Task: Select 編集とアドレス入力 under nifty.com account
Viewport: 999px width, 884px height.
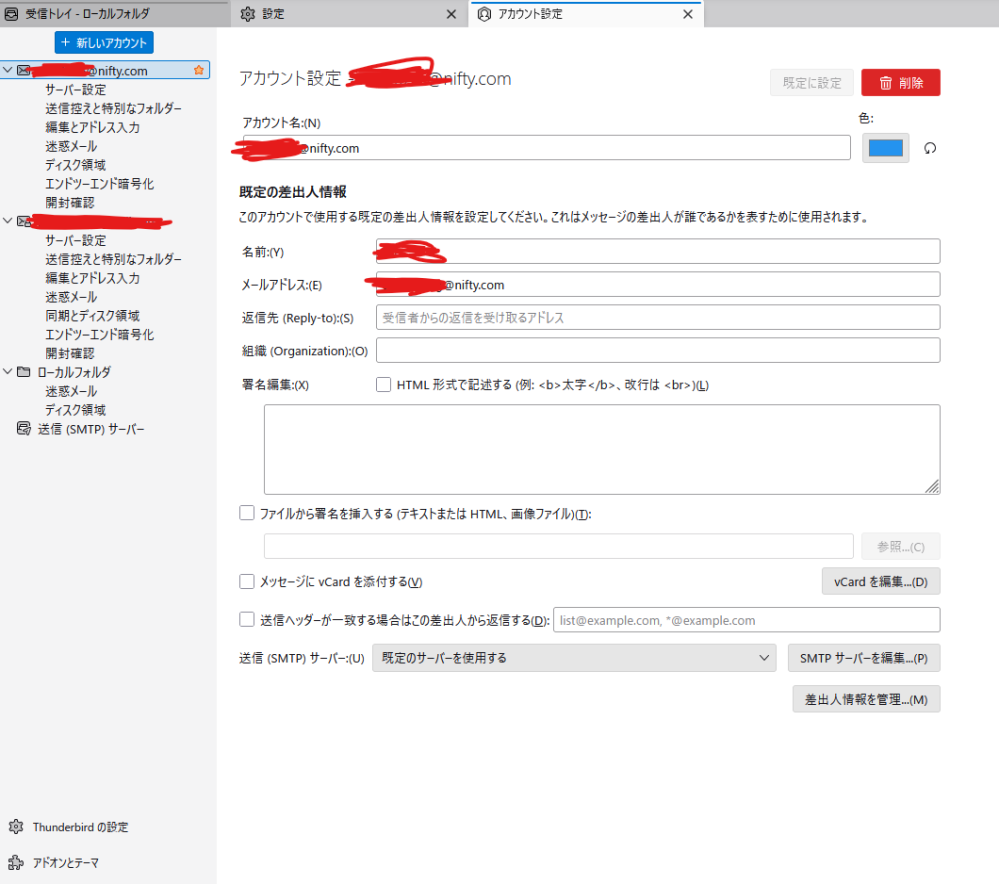Action: click(x=92, y=127)
